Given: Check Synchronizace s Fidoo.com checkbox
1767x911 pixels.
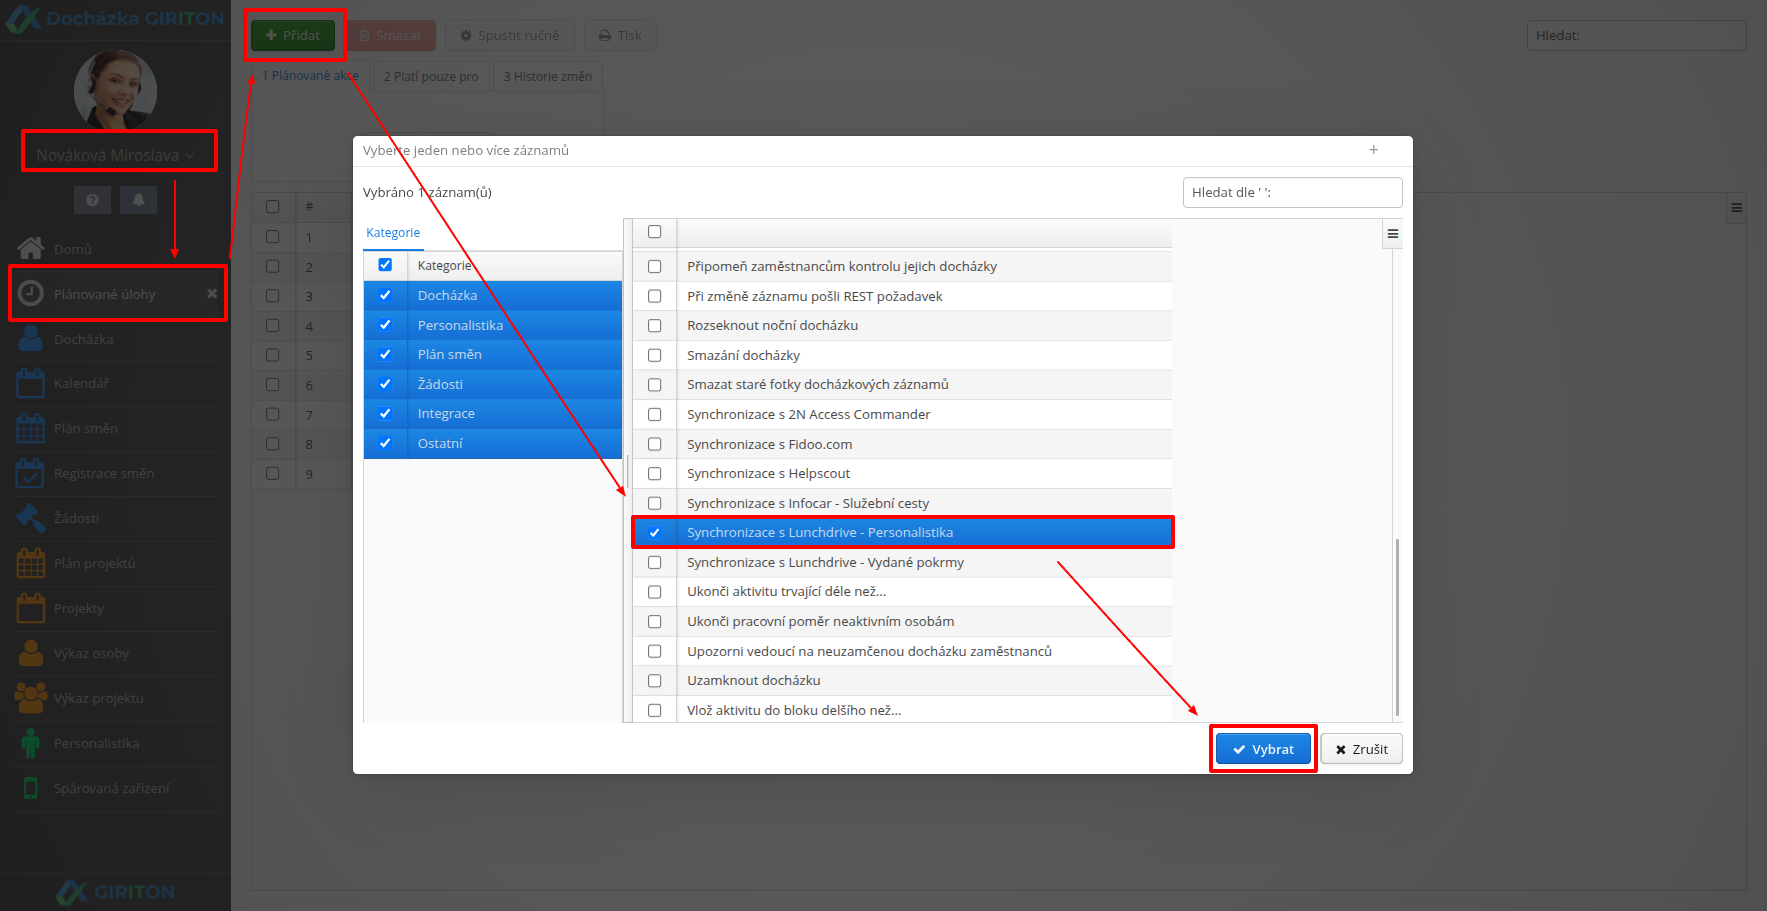Looking at the screenshot, I should [655, 444].
